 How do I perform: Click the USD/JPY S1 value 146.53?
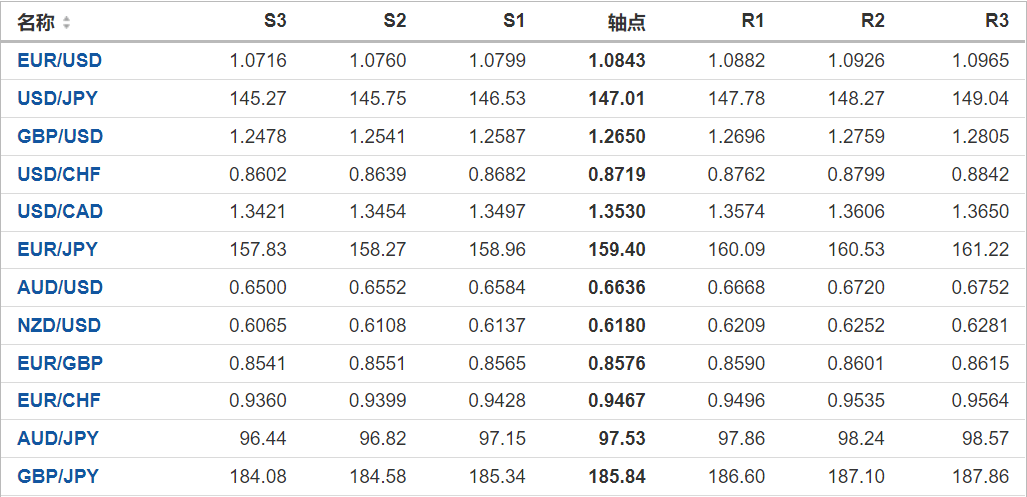pyautogui.click(x=497, y=98)
